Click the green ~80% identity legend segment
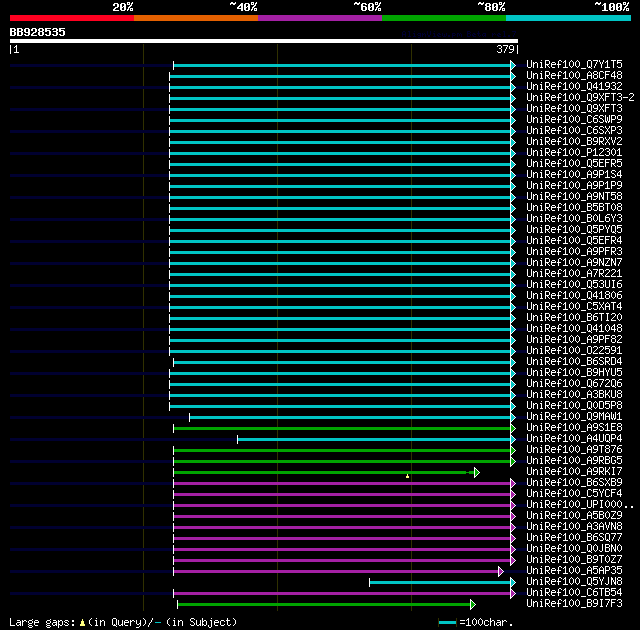The image size is (640, 630). (444, 18)
